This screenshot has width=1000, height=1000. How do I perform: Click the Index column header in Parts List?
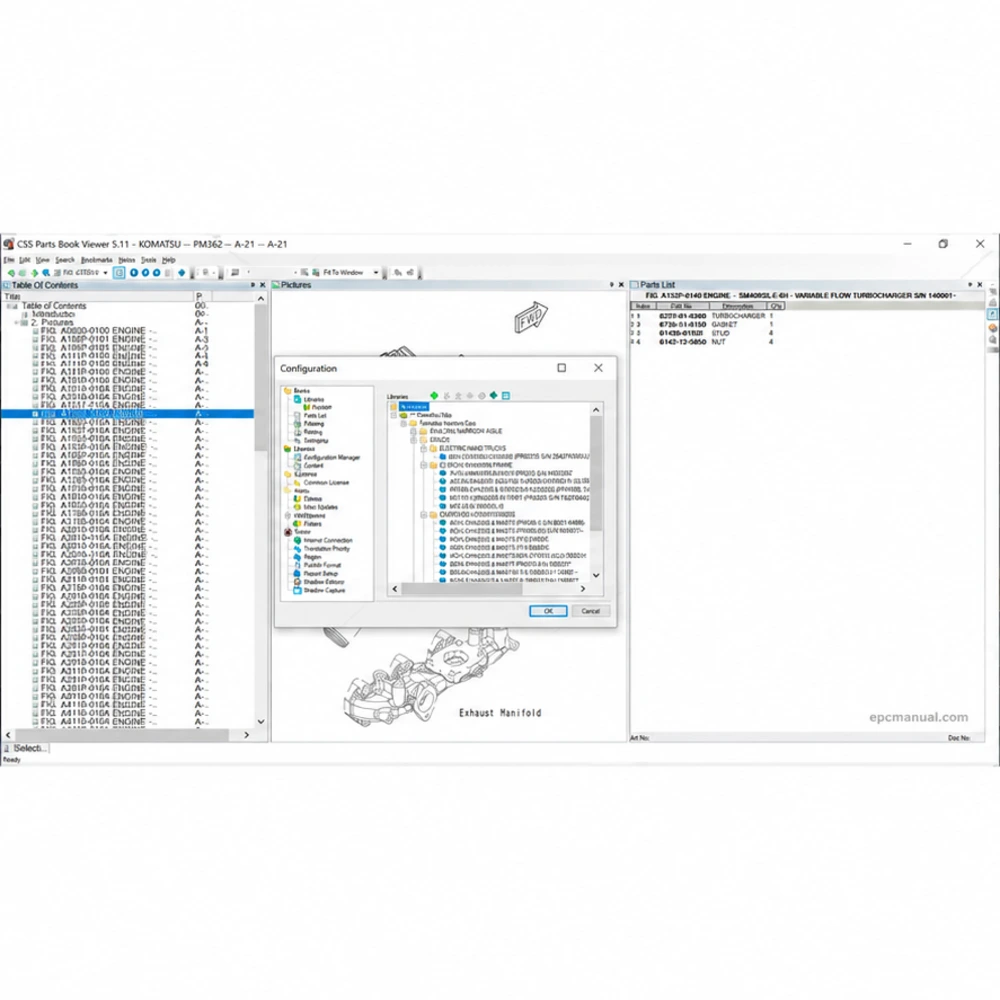pyautogui.click(x=643, y=306)
